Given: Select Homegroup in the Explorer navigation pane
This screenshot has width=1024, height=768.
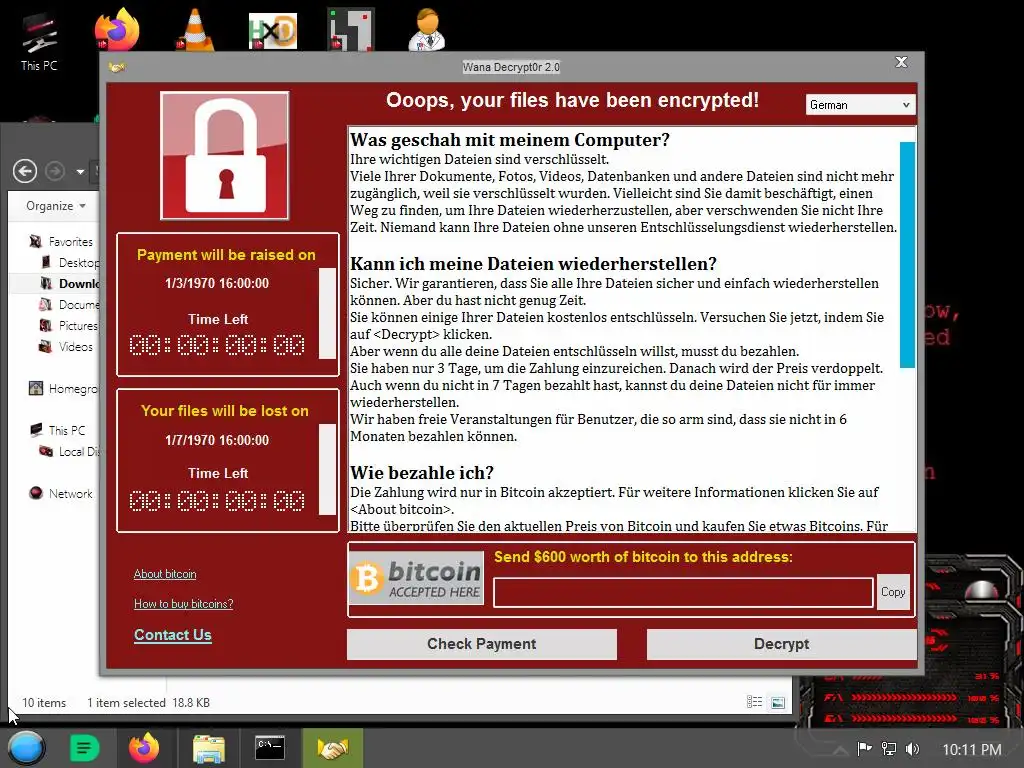Looking at the screenshot, I should [63, 389].
